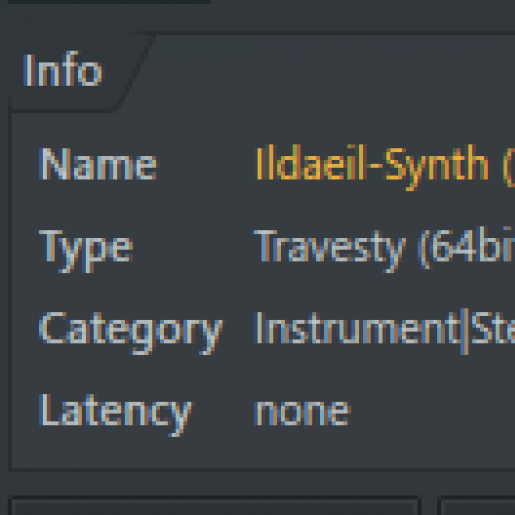Viewport: 515px width, 515px height.
Task: Select the latency value none
Action: pyautogui.click(x=302, y=413)
